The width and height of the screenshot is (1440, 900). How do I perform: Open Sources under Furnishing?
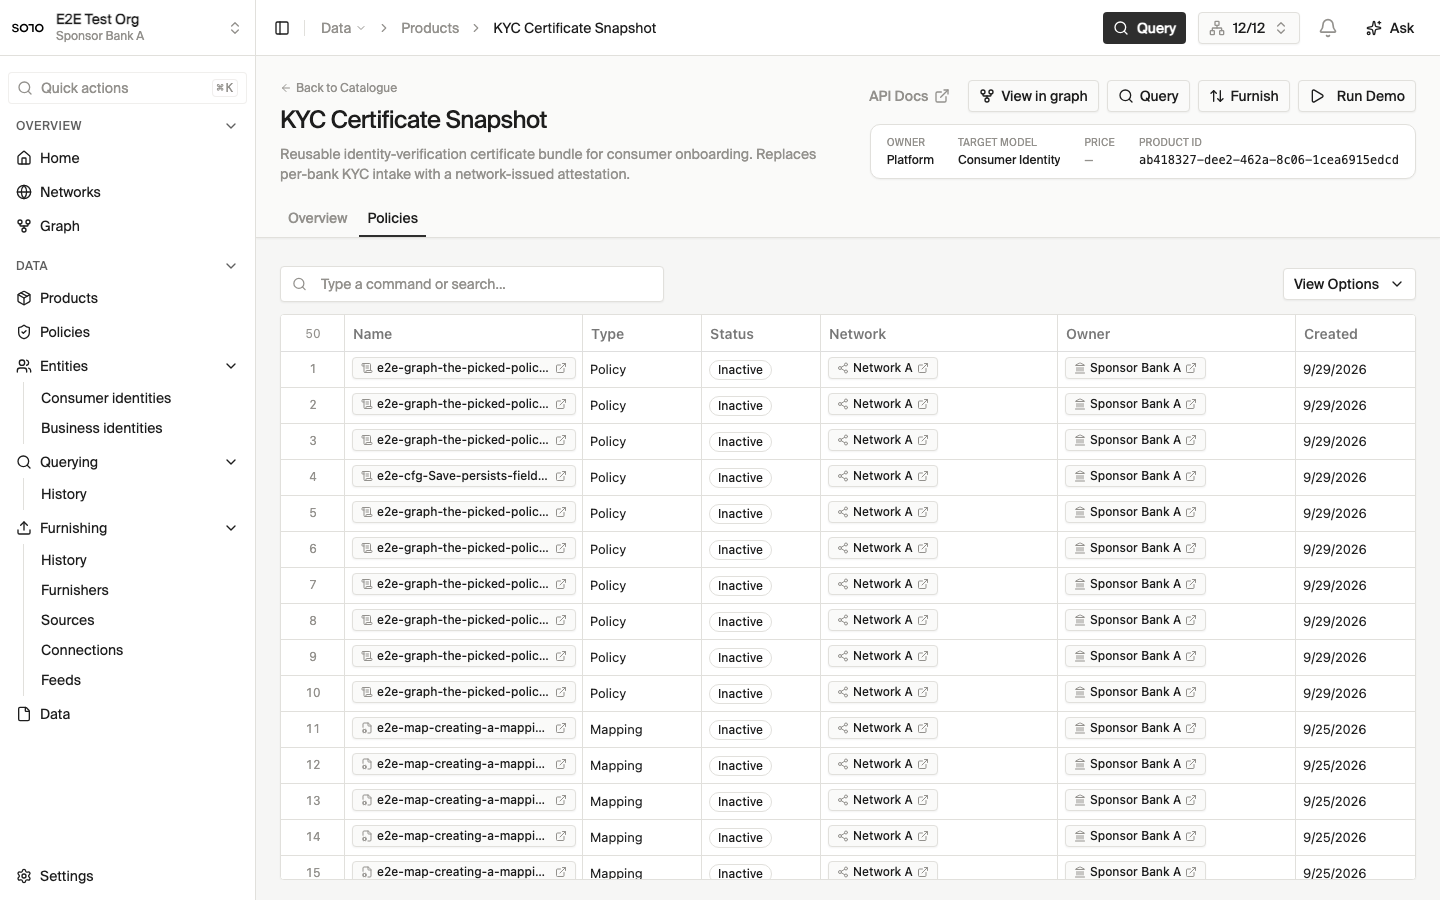[x=68, y=620]
